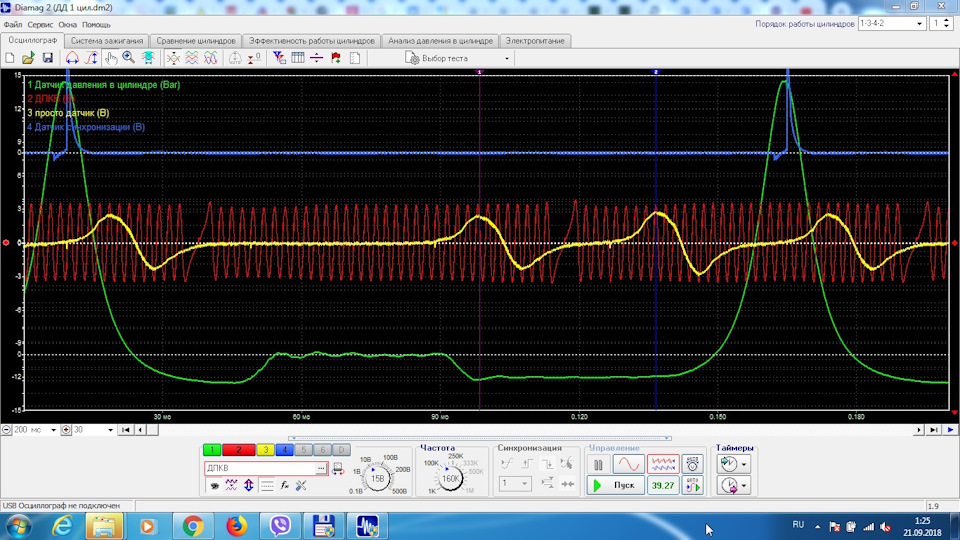Open a saved oscillogram file
Image resolution: width=960 pixels, height=540 pixels.
click(28, 58)
